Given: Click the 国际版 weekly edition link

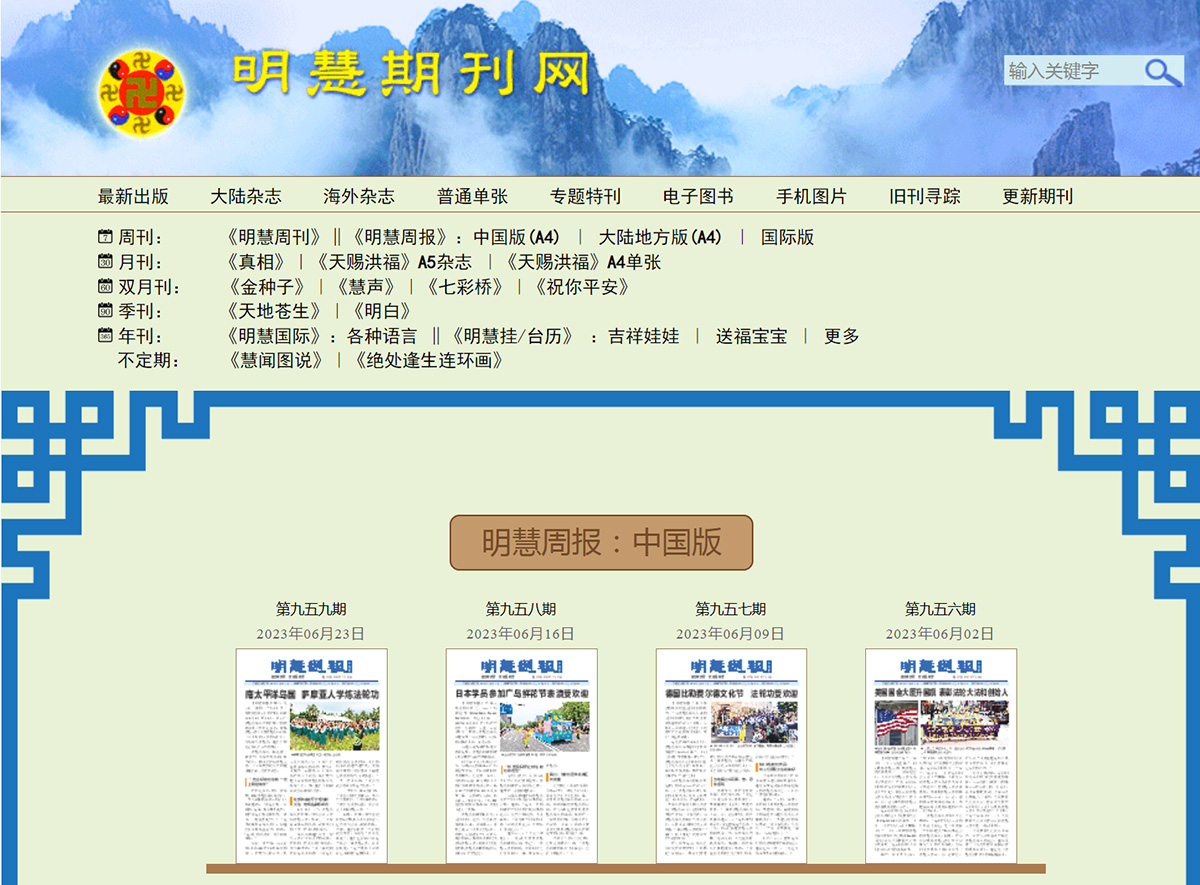Looking at the screenshot, I should [786, 237].
